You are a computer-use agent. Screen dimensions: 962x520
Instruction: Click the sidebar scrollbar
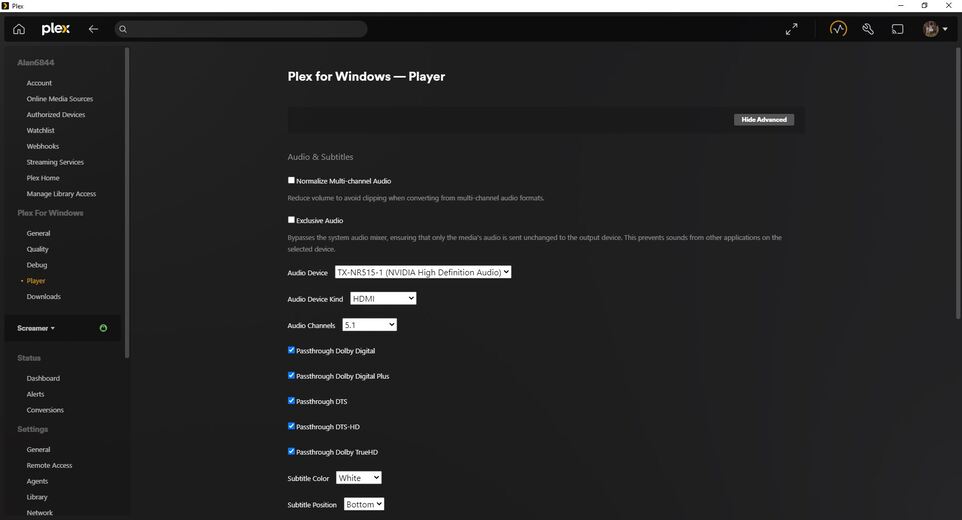click(127, 202)
